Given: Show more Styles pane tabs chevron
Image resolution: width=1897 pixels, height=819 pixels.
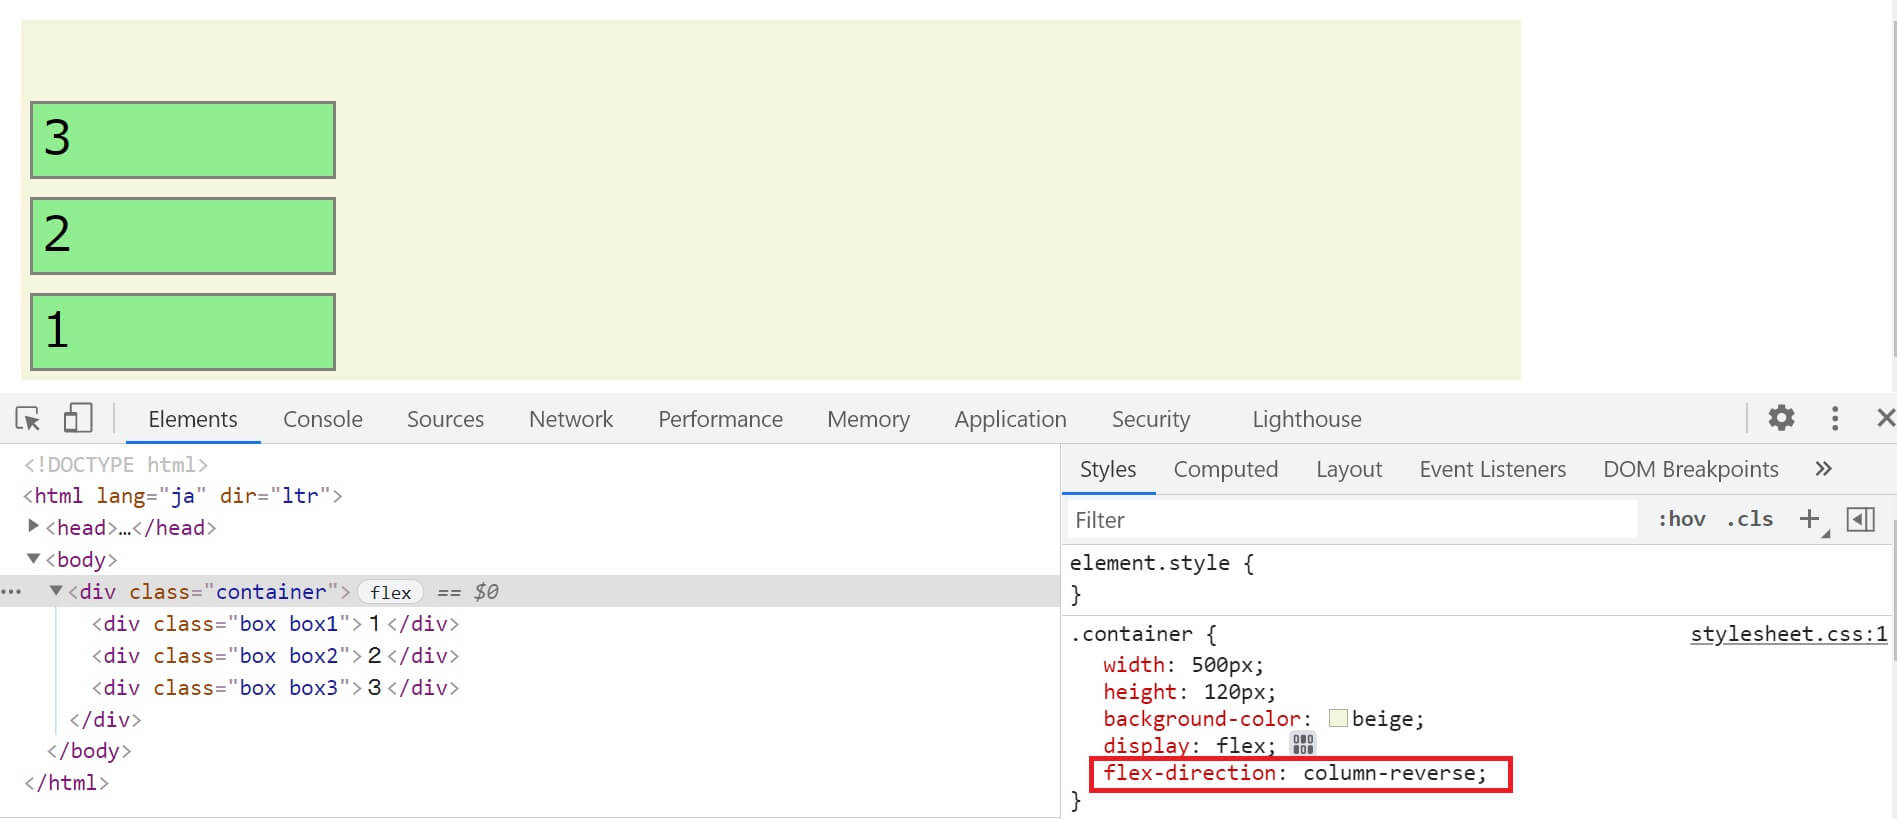Looking at the screenshot, I should click(x=1823, y=469).
